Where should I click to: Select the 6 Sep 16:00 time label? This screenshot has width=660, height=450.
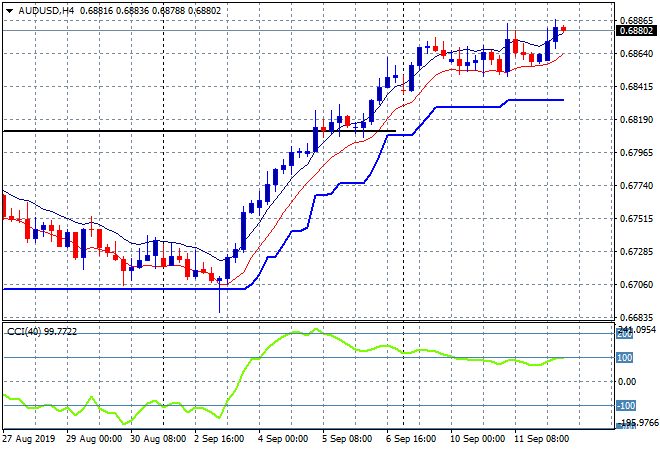click(x=411, y=439)
